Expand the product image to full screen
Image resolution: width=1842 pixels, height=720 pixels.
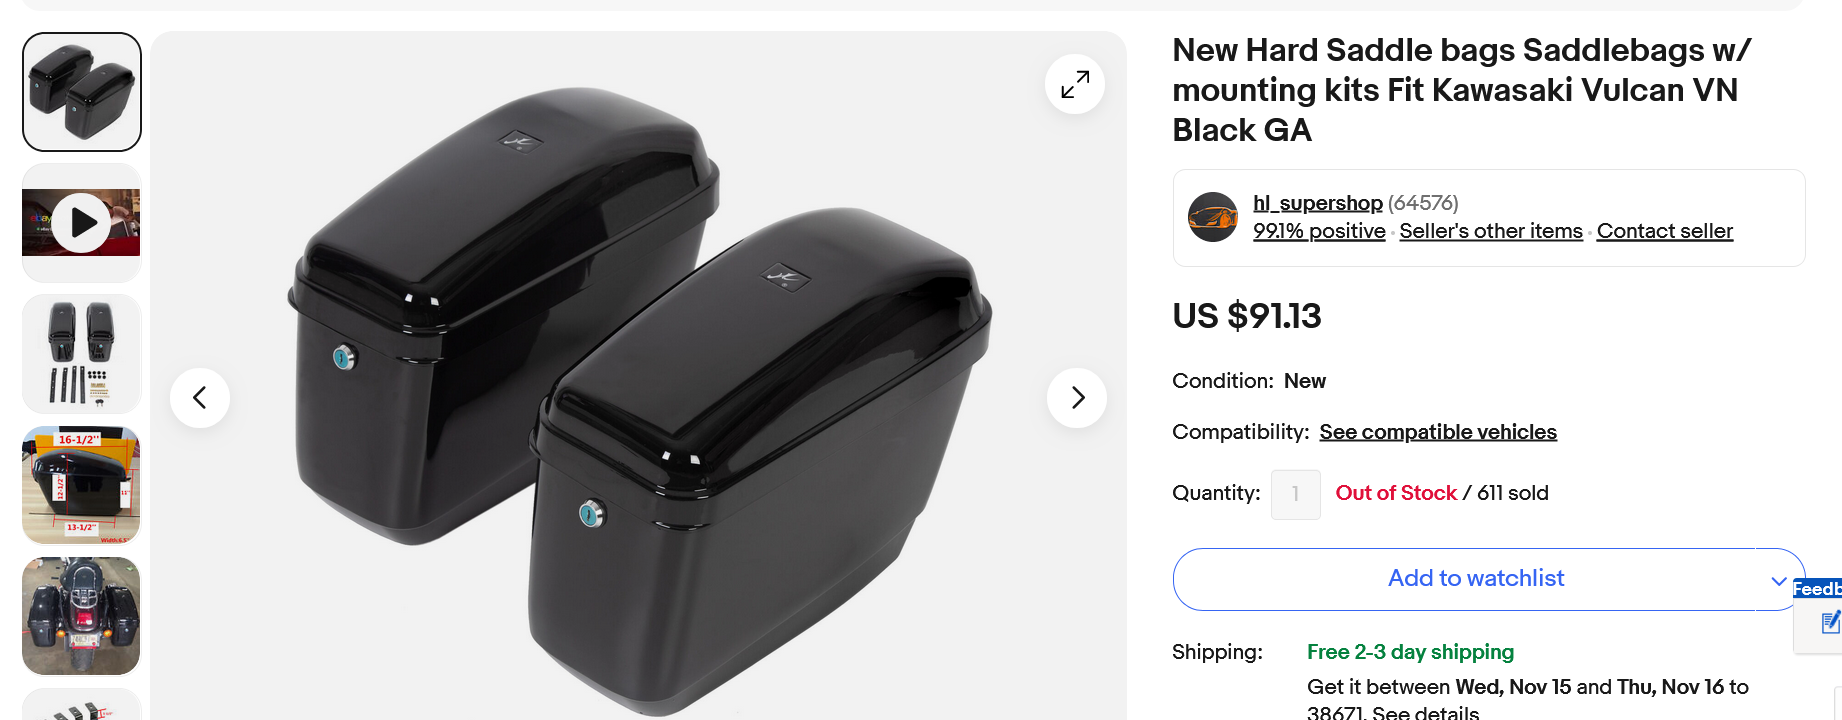pyautogui.click(x=1075, y=84)
